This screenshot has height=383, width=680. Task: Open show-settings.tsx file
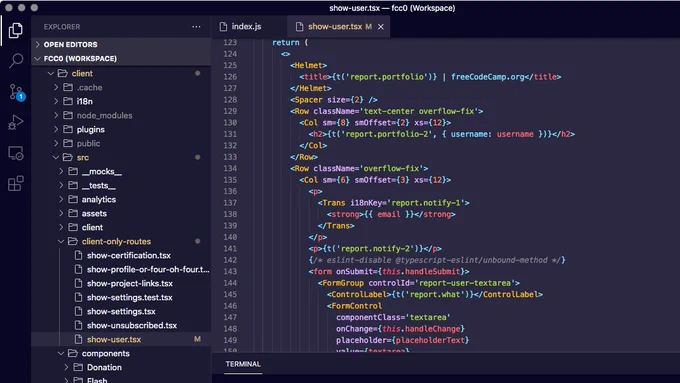coord(121,311)
